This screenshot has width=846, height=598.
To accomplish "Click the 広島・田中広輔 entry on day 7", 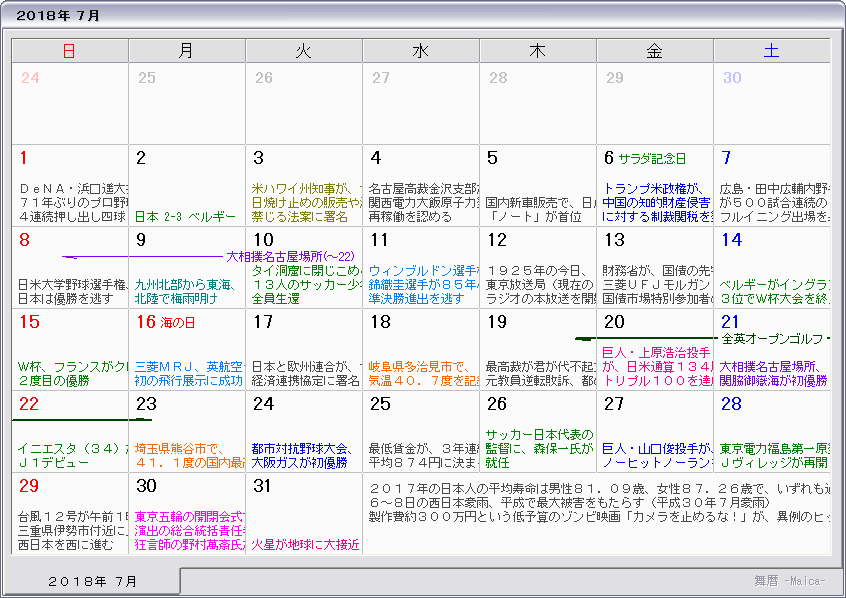I will (x=774, y=203).
